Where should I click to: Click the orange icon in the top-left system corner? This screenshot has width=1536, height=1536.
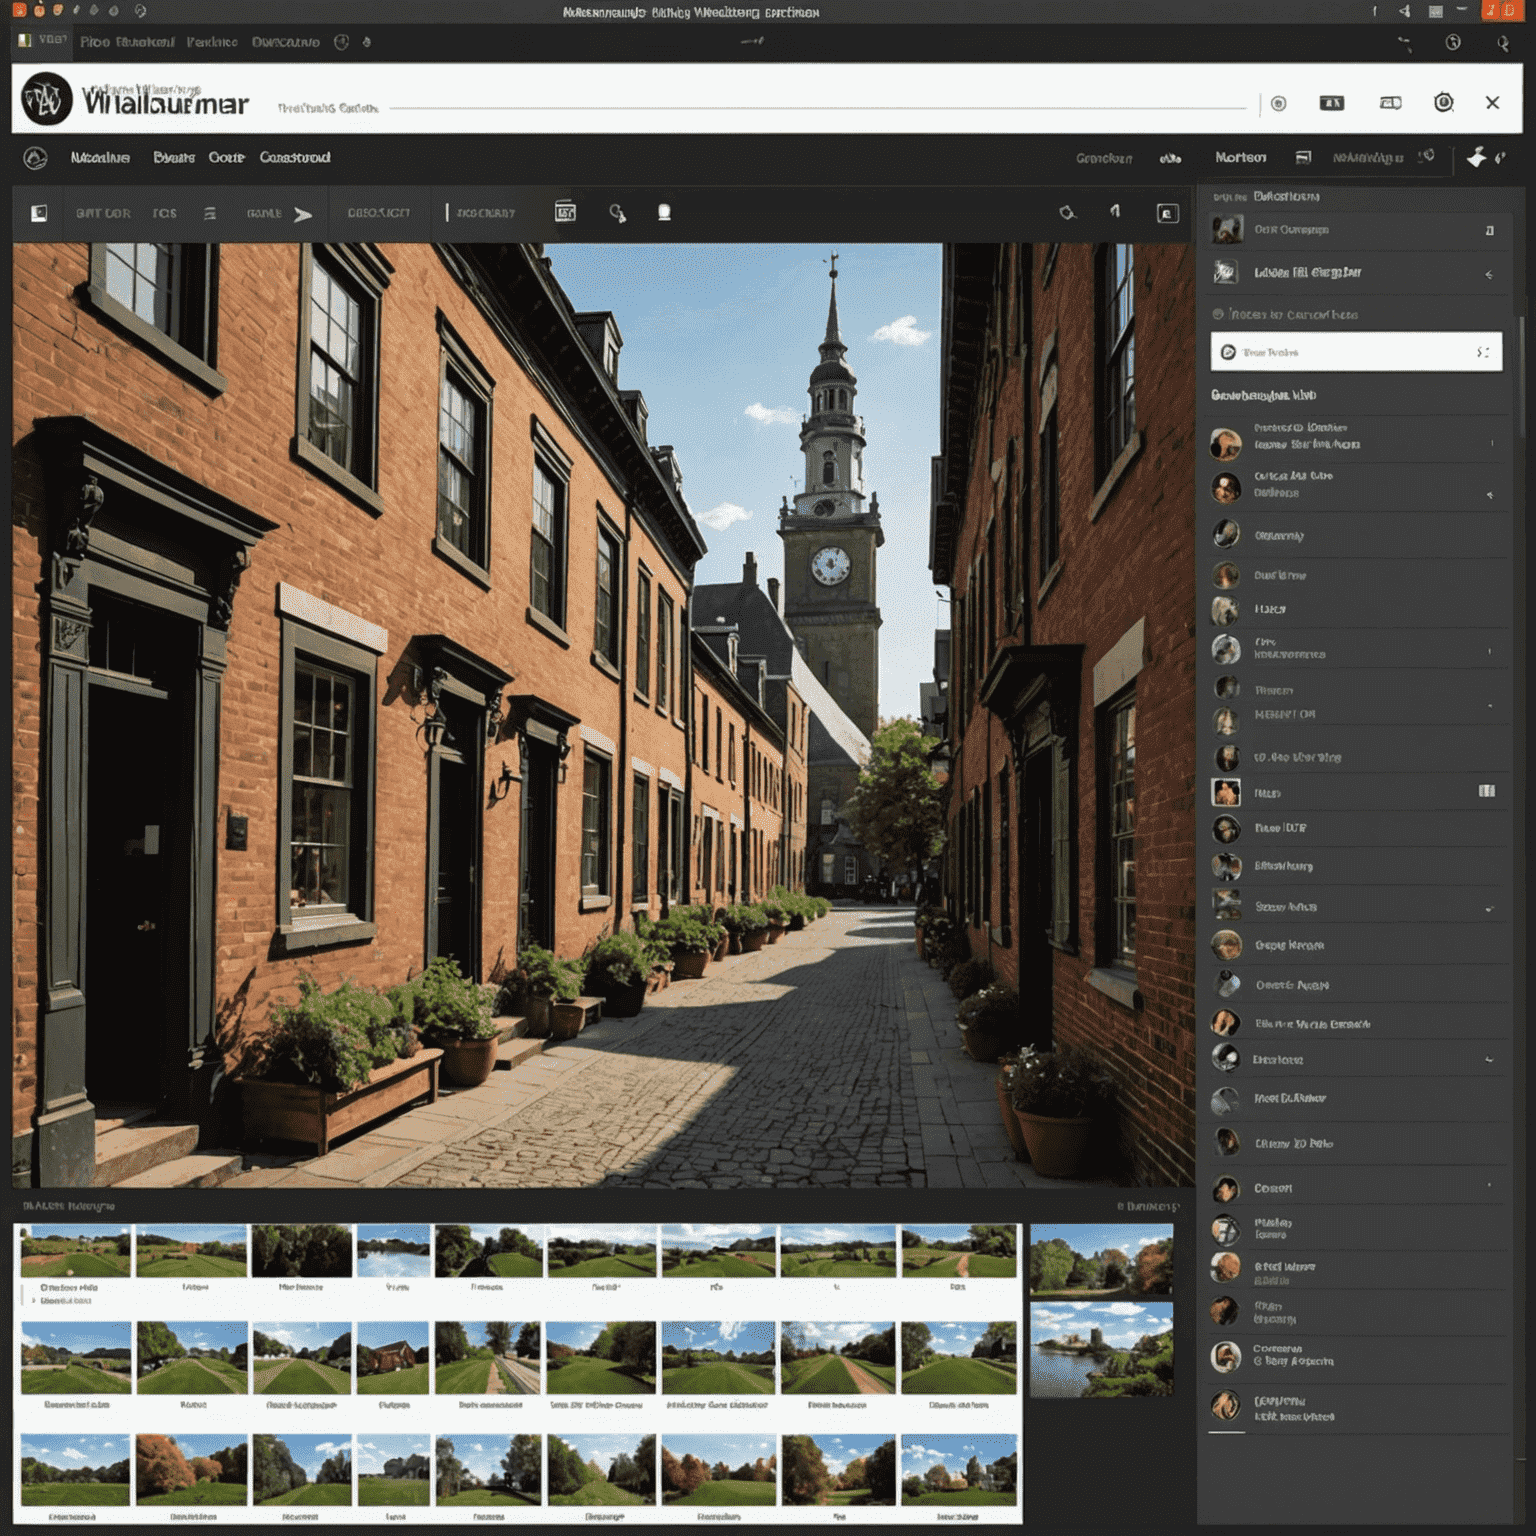point(18,10)
